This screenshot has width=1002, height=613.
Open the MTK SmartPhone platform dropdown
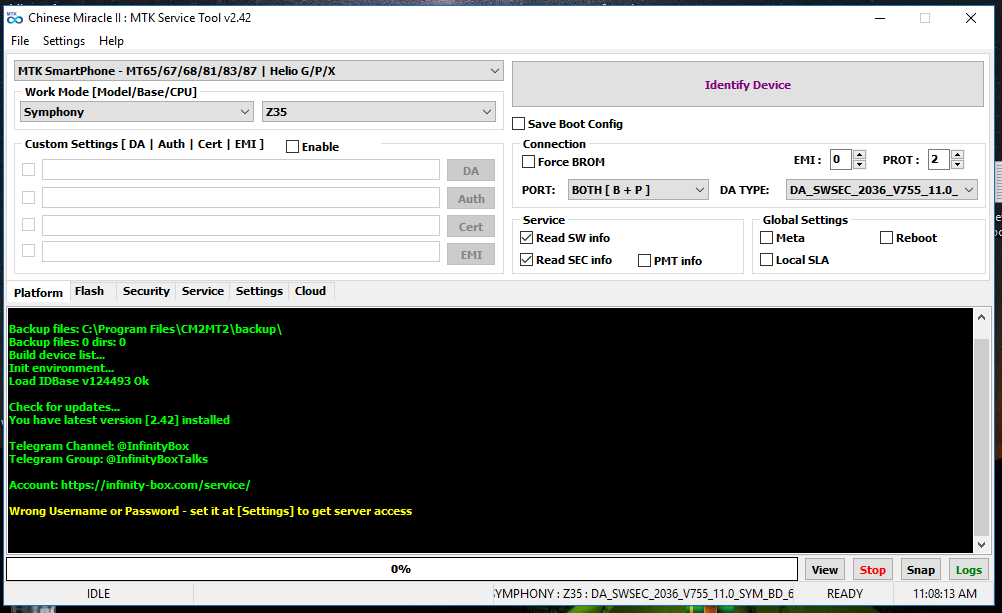pos(259,71)
